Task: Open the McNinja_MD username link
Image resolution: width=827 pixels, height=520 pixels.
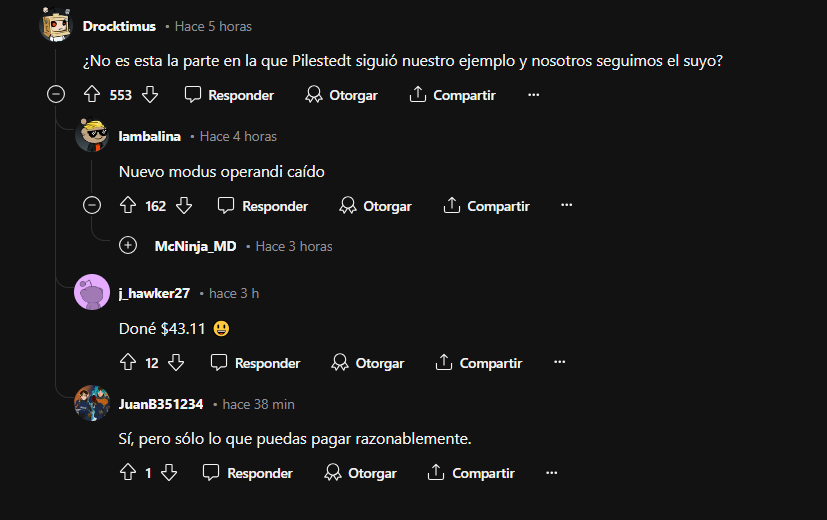Action: coord(196,246)
